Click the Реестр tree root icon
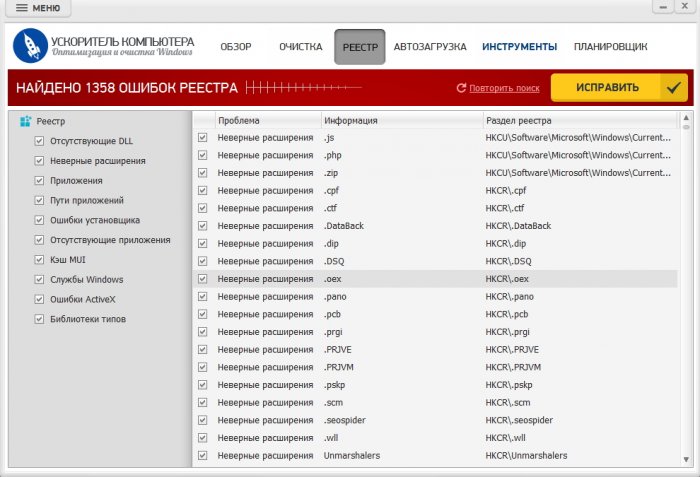Viewport: 700px width, 477px height. [24, 121]
